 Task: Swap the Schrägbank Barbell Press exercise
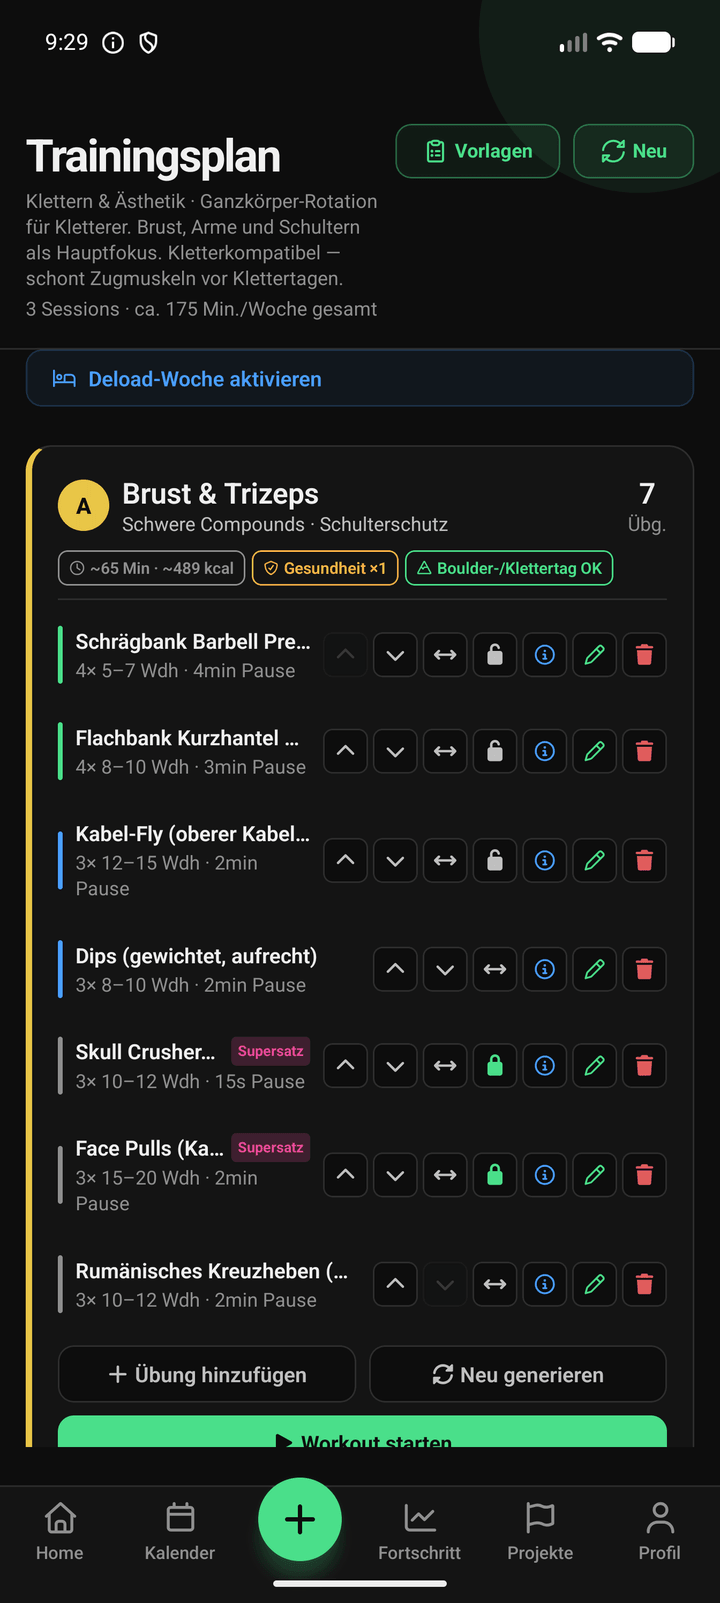tap(445, 655)
